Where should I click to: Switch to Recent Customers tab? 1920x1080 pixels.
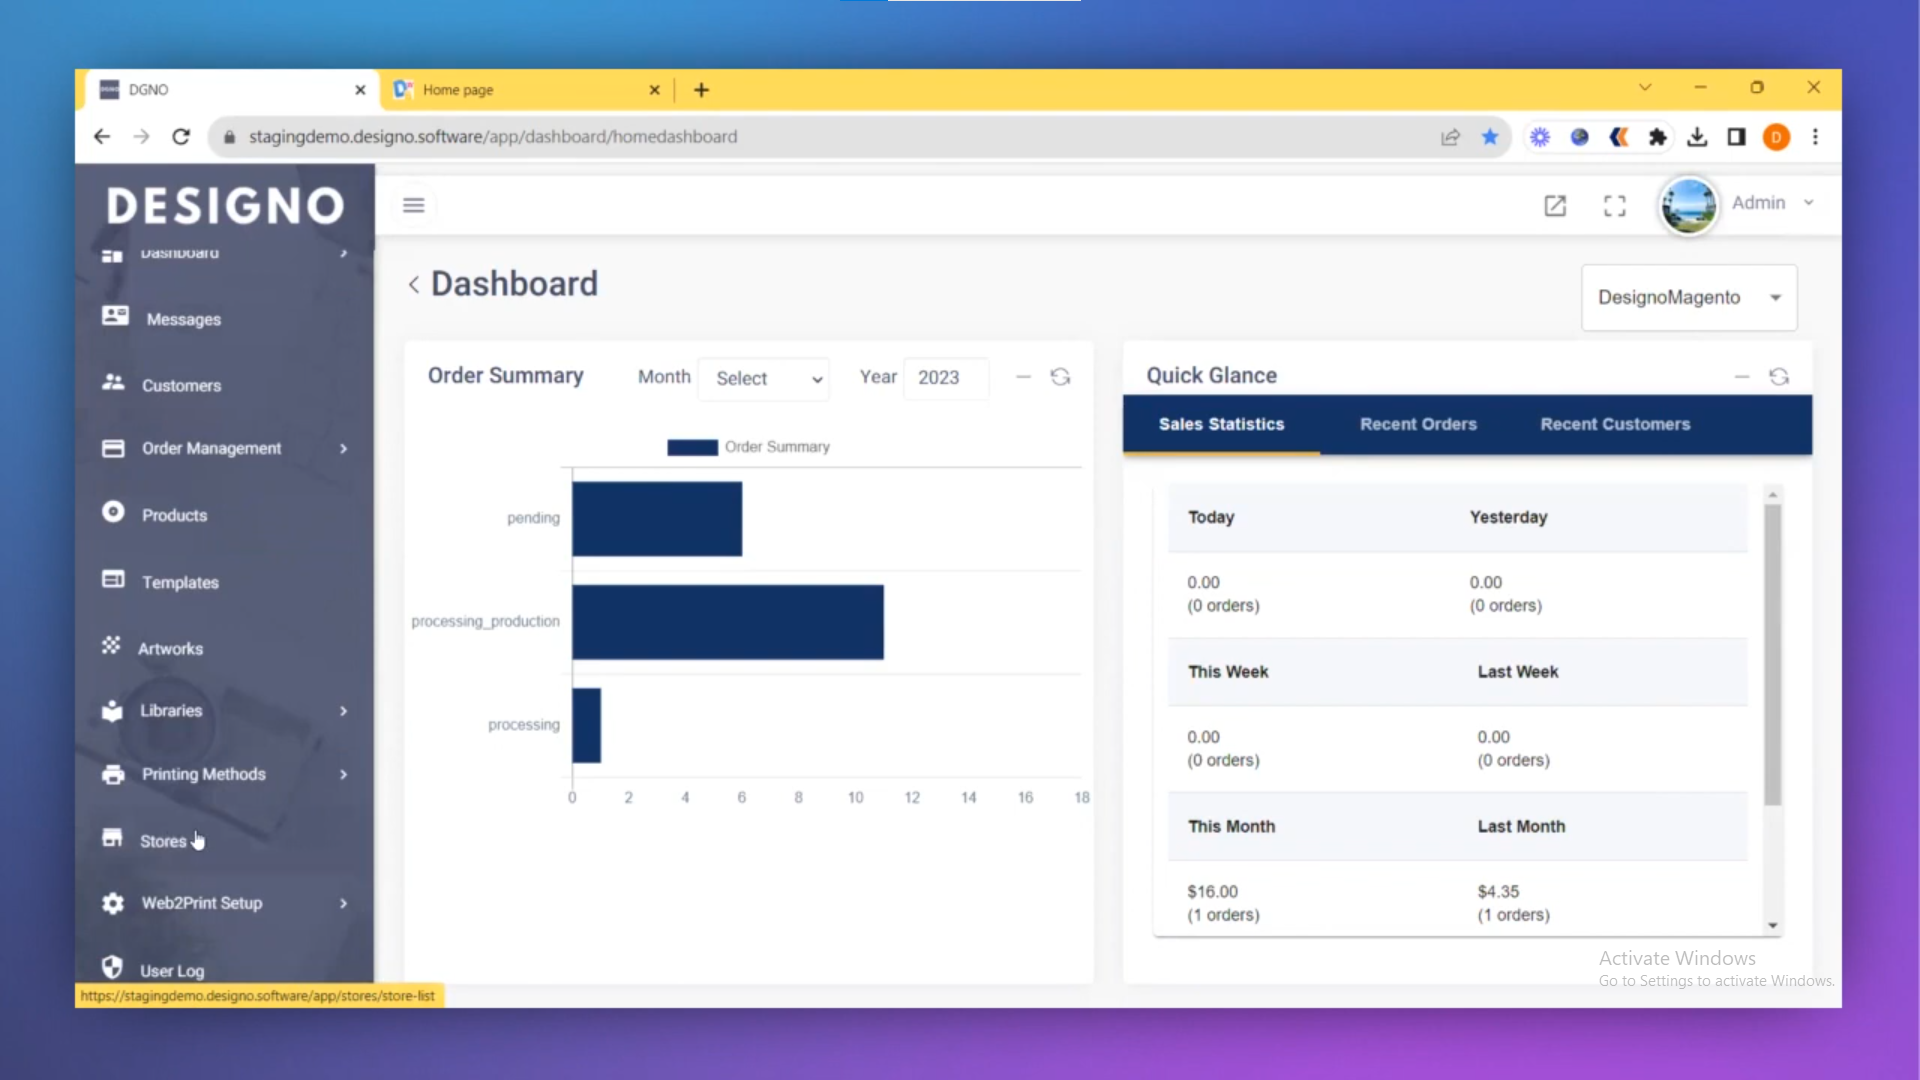tap(1614, 424)
